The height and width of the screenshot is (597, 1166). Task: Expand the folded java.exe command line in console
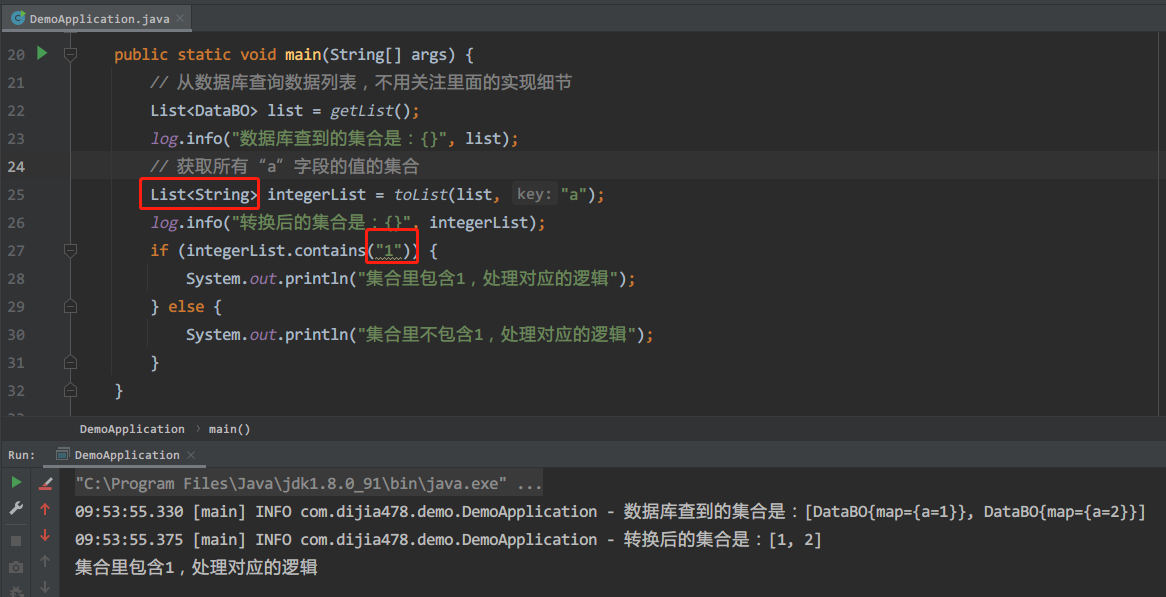pos(308,484)
